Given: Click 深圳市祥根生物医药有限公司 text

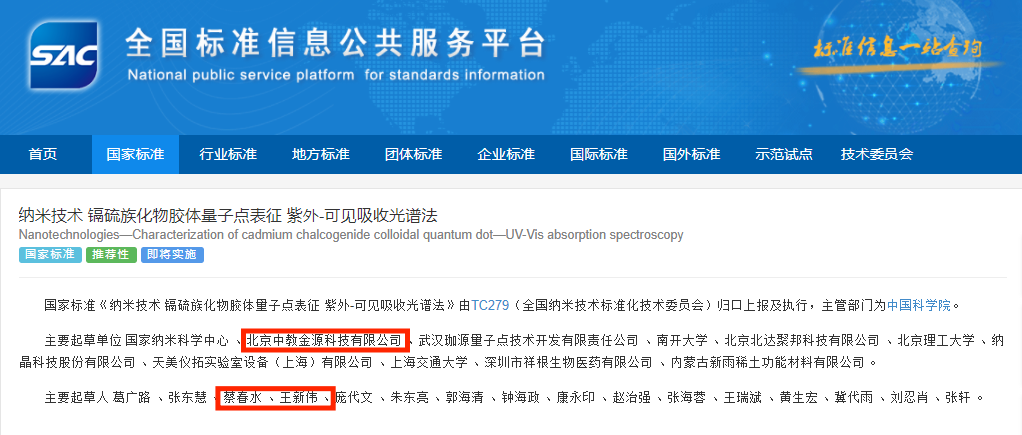Looking at the screenshot, I should 567,362.
